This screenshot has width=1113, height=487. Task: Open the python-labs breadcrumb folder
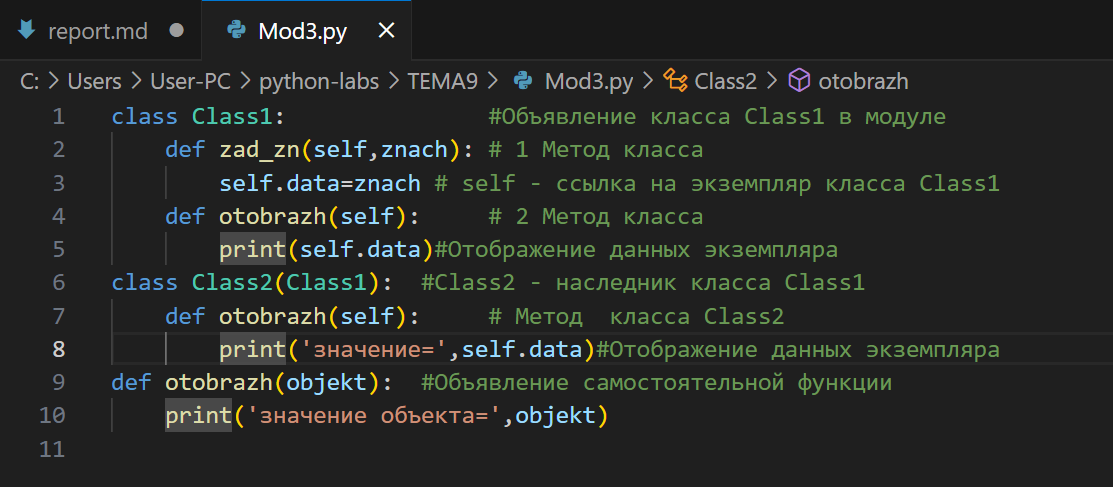(x=319, y=81)
